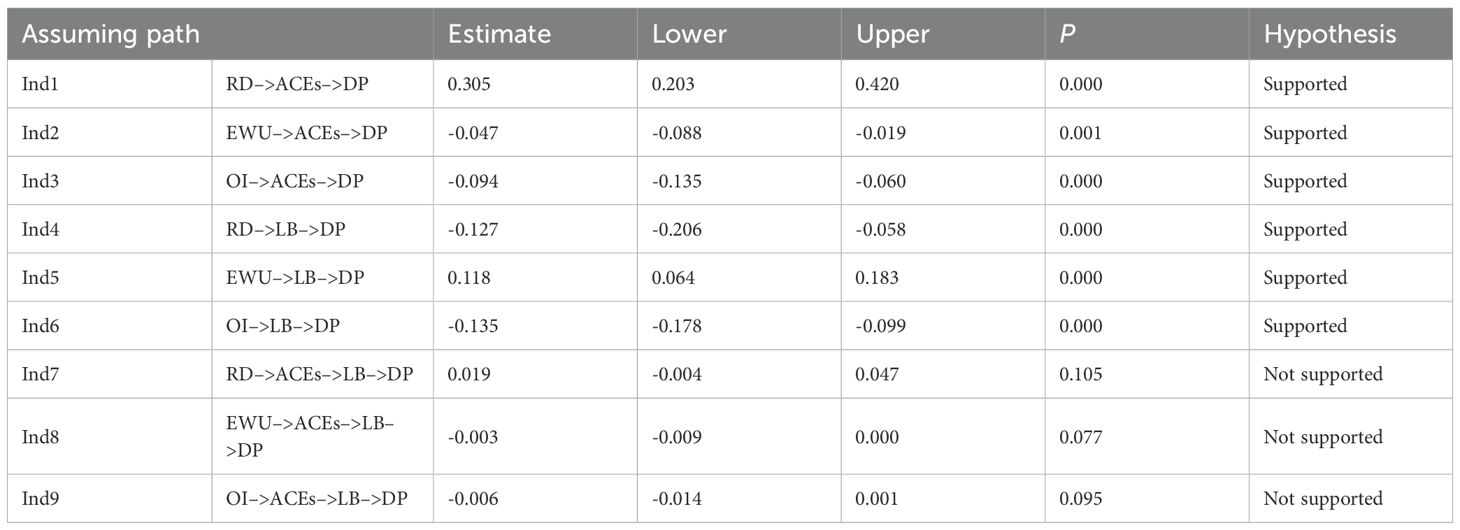Select the P value 0.077
Image resolution: width=1460 pixels, height=530 pixels.
1081,437
